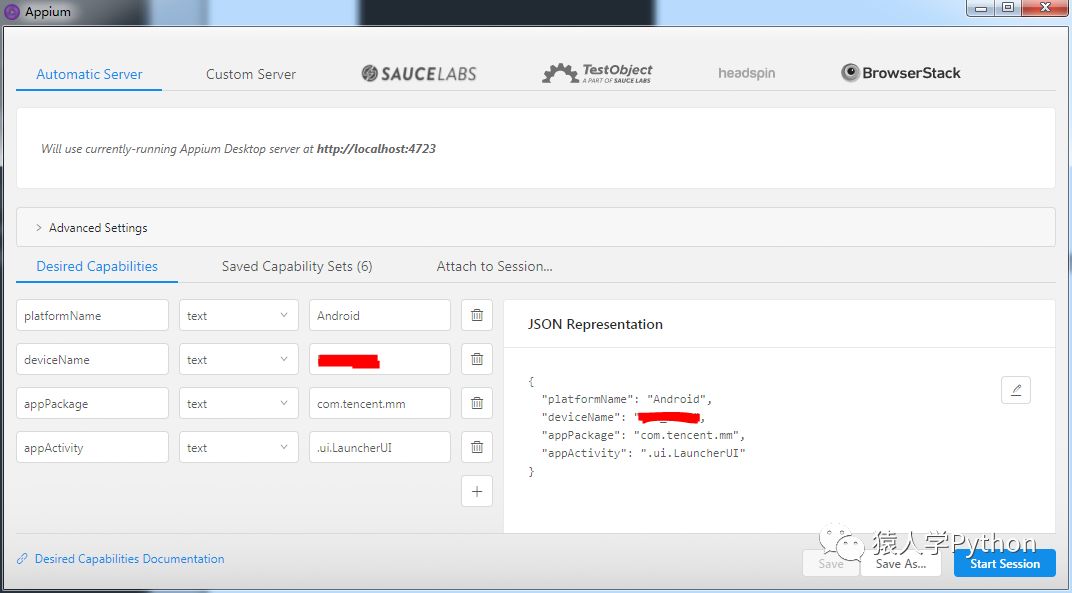Select the Sauce Labs server tab
The width and height of the screenshot is (1072, 593).
(419, 73)
